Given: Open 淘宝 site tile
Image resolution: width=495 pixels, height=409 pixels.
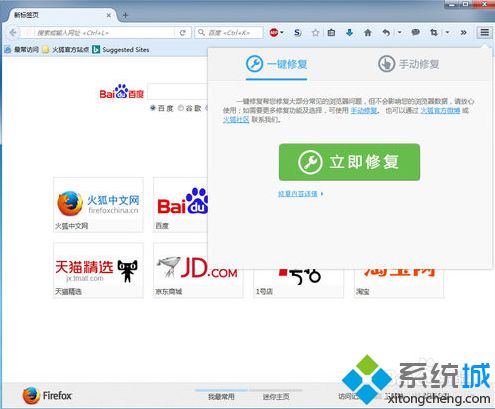Looking at the screenshot, I should (x=399, y=283).
